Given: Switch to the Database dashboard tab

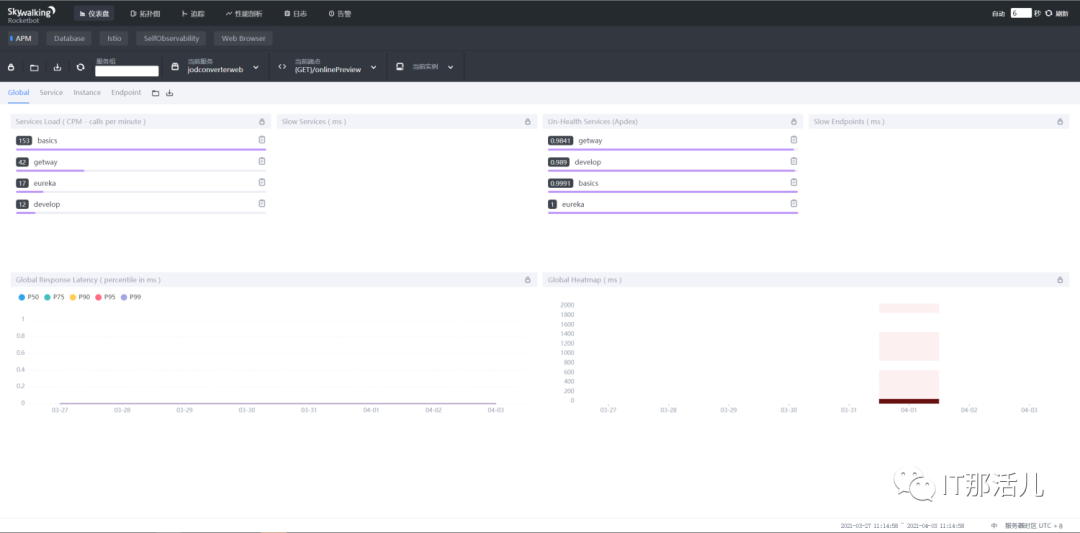Looking at the screenshot, I should (x=69, y=39).
